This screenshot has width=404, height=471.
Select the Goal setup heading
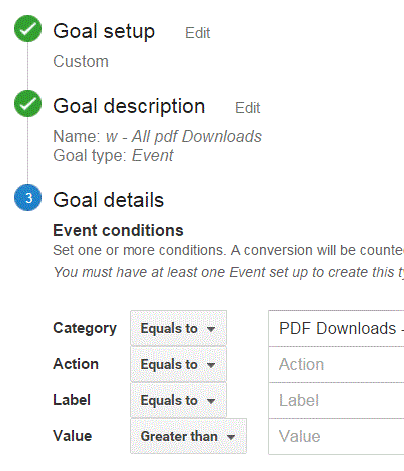[x=104, y=32]
